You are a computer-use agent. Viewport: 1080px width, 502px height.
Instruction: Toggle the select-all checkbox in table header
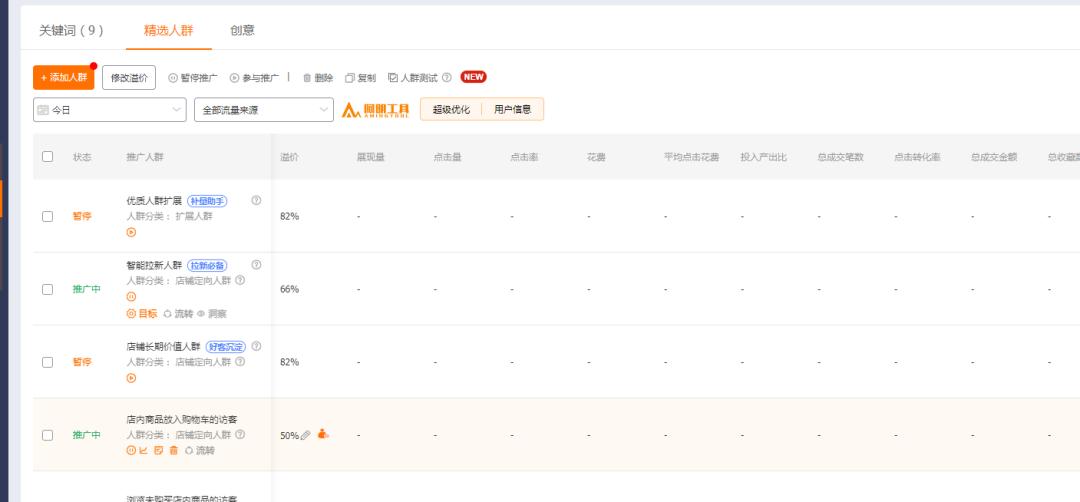coord(47,157)
